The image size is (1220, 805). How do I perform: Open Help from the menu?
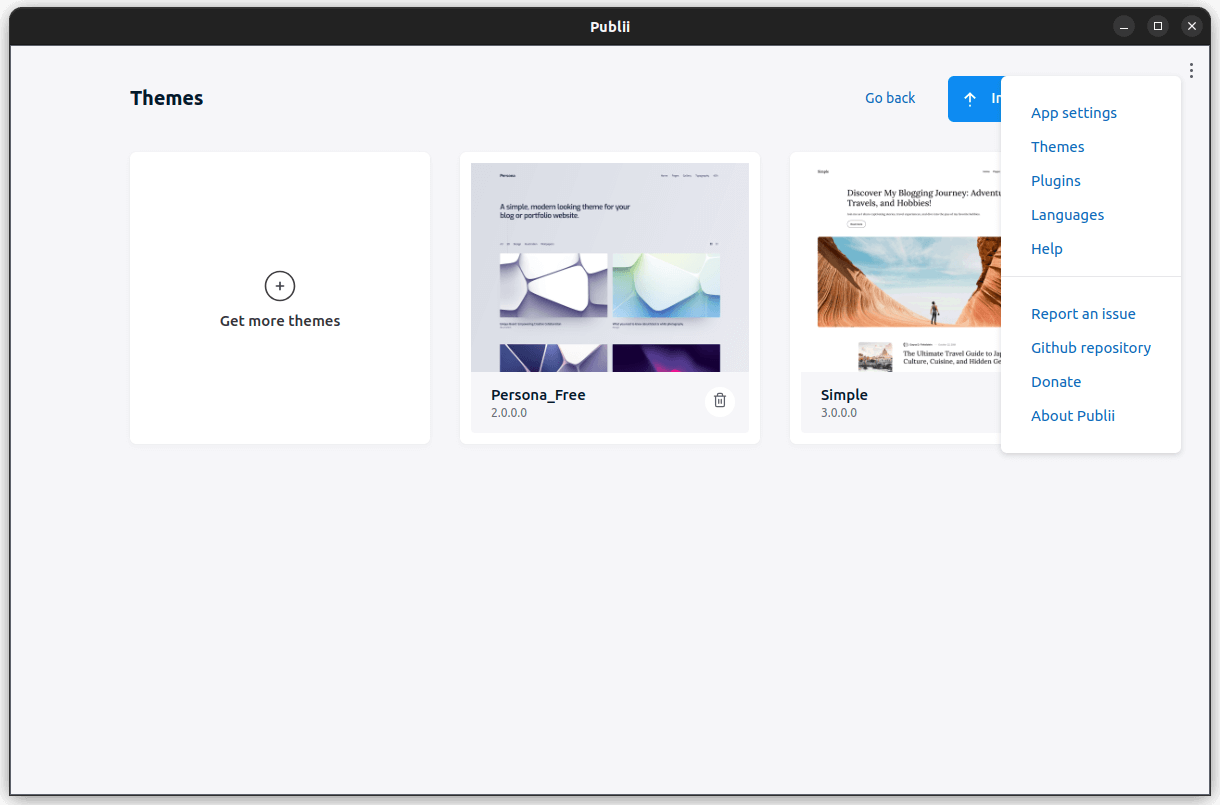[1047, 249]
